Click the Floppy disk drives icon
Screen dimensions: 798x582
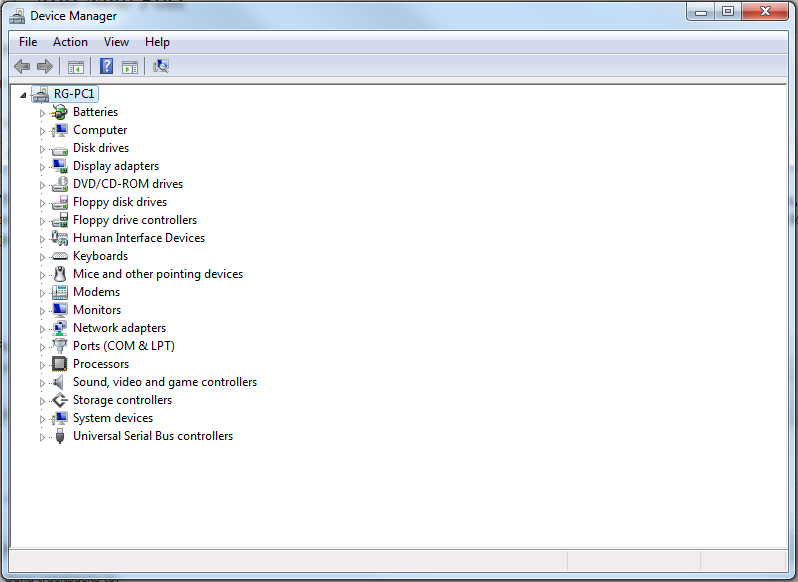point(60,202)
